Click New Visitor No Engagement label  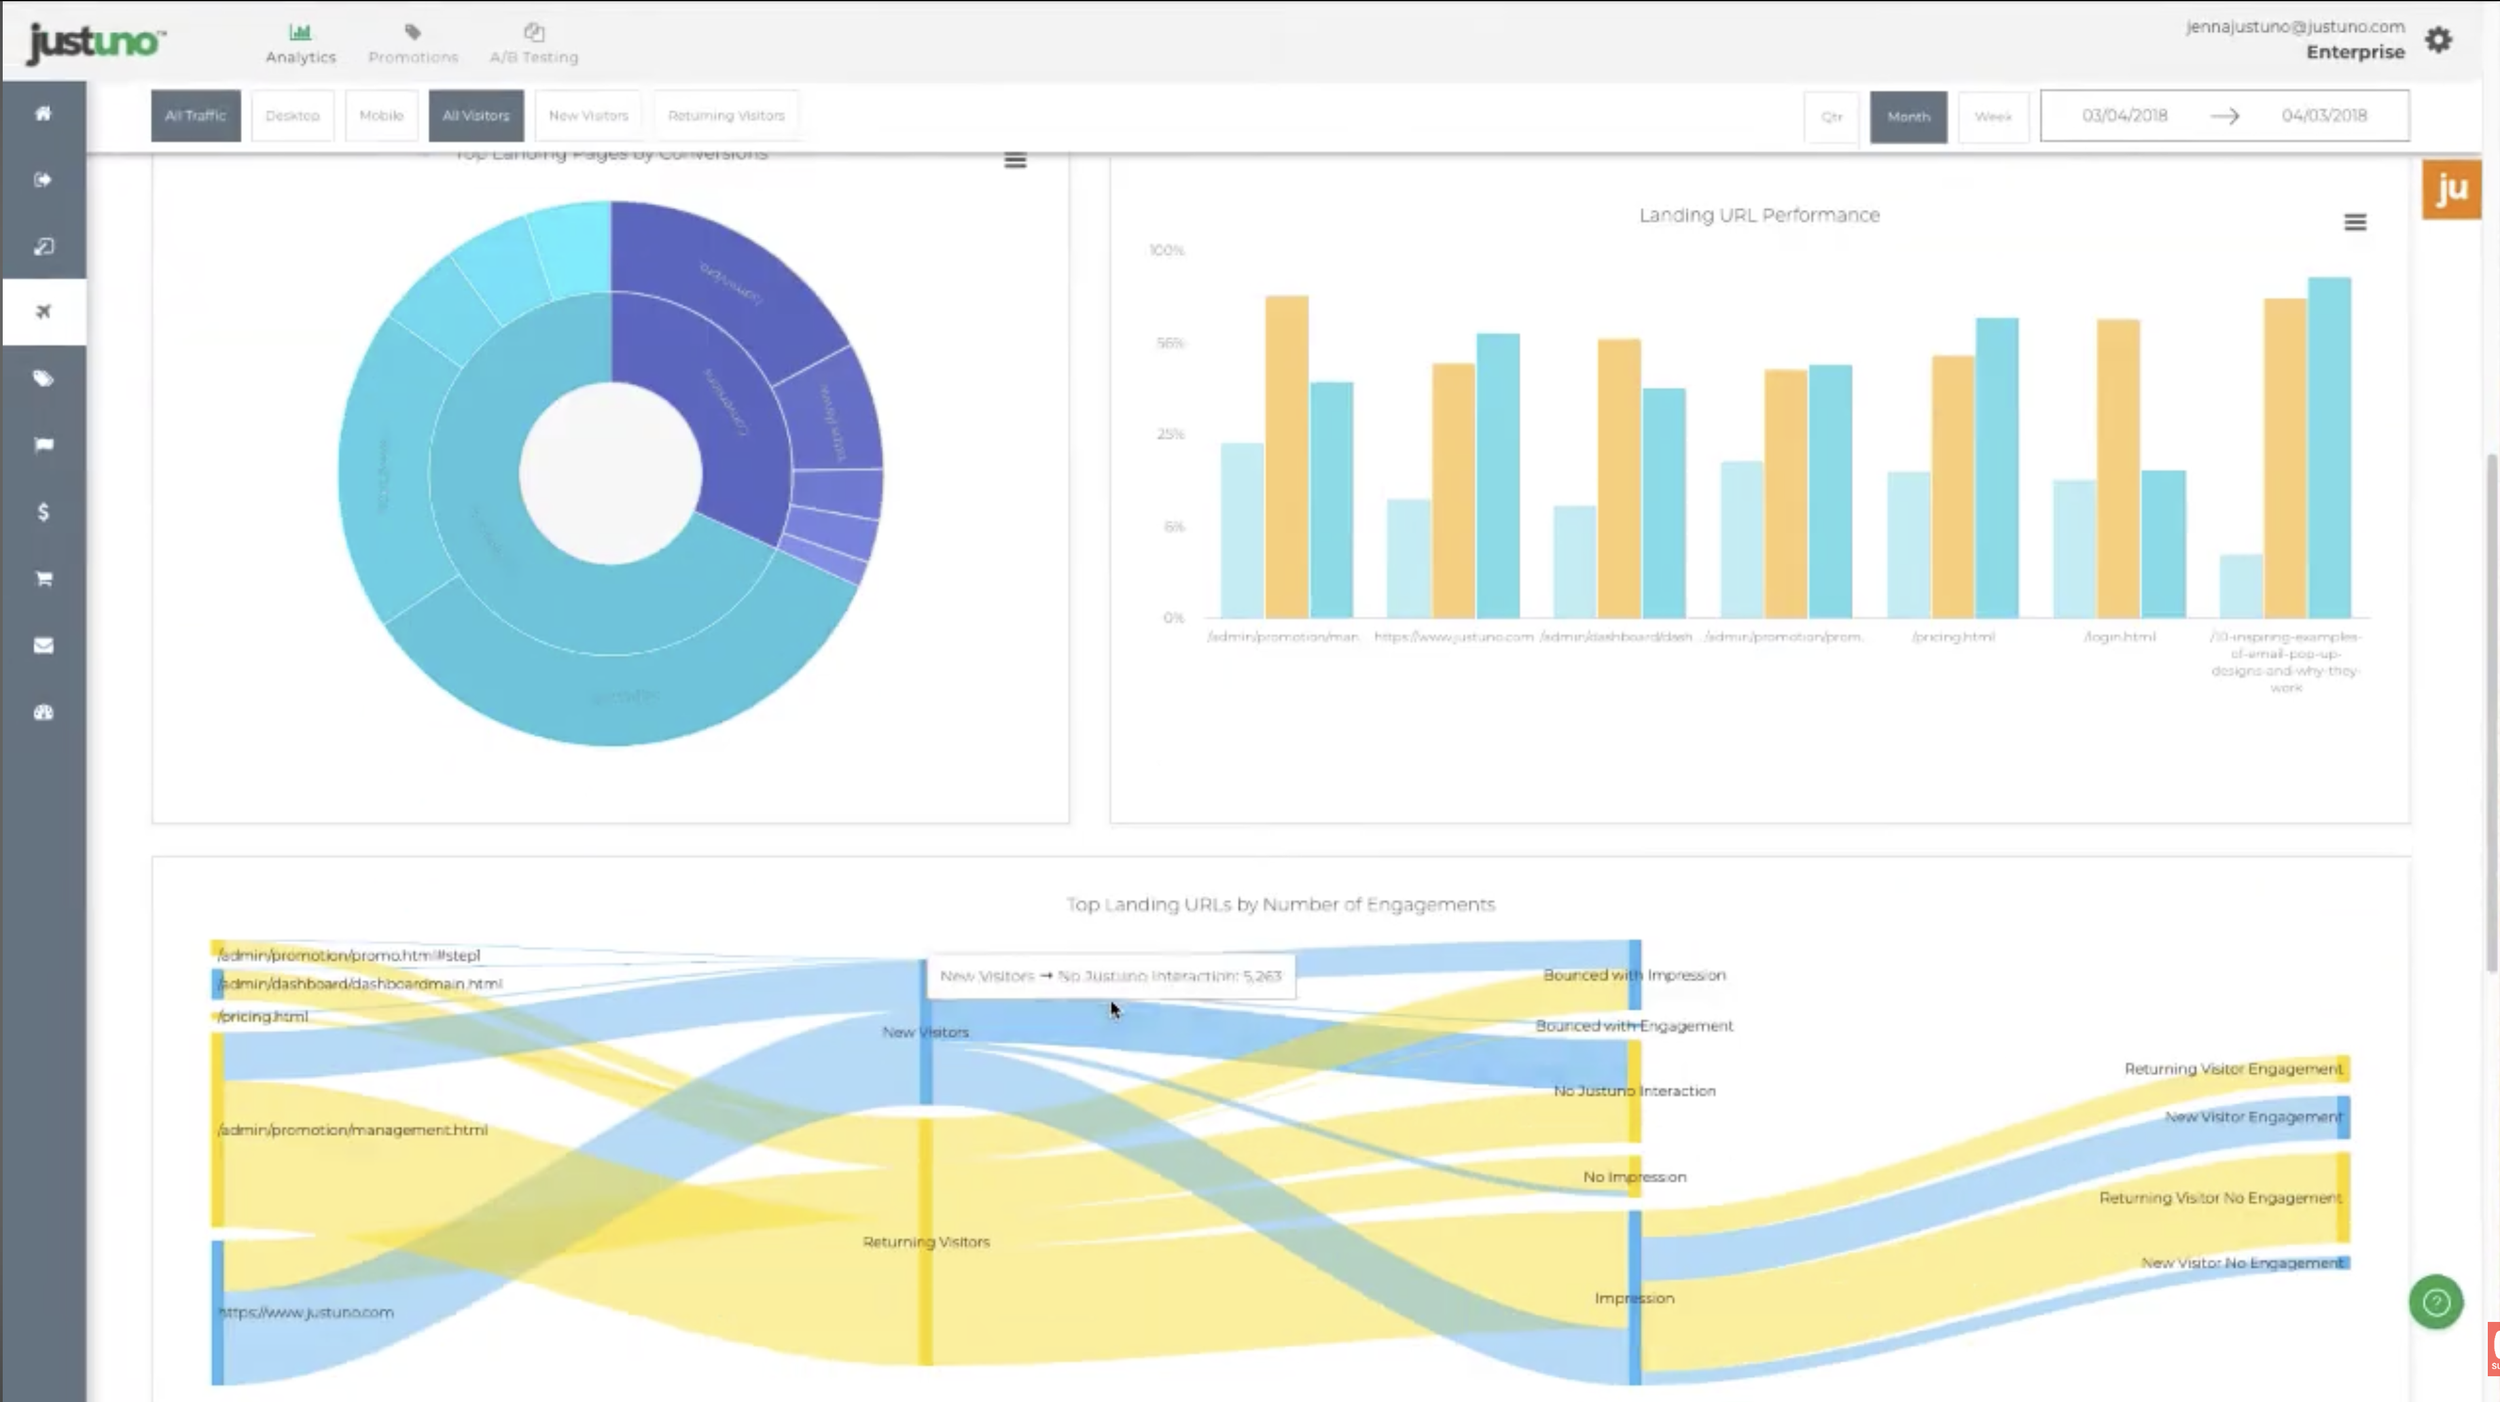(x=2242, y=1263)
